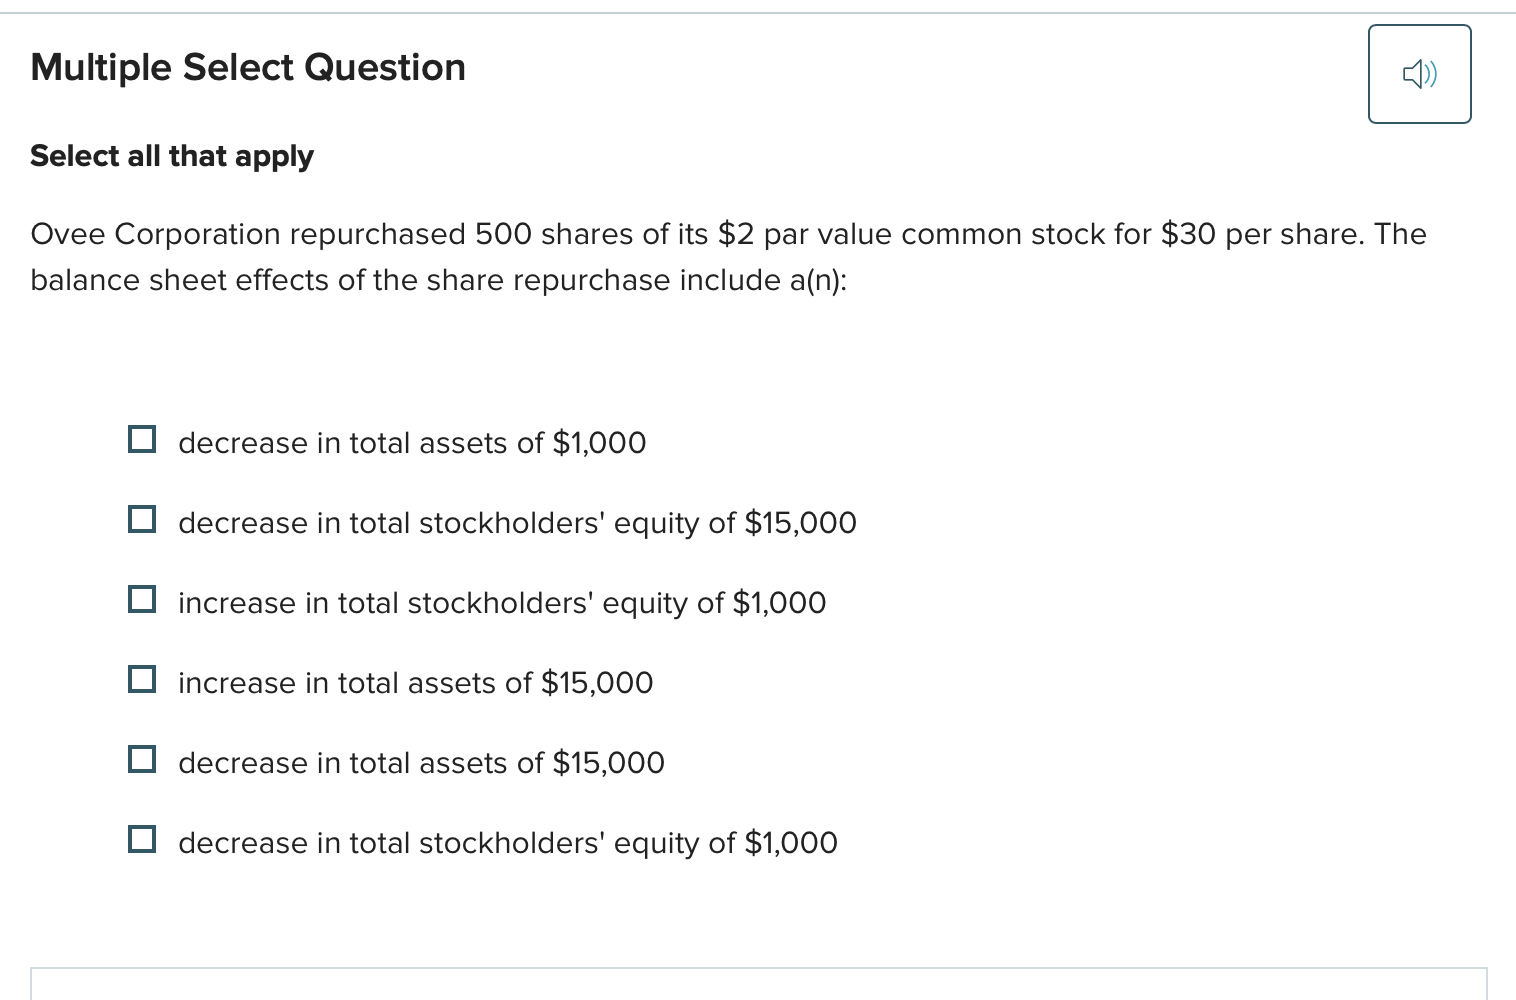This screenshot has height=1000, width=1516.
Task: Check 'decrease in total stockholders' equity of $1,000'
Action: pos(142,838)
